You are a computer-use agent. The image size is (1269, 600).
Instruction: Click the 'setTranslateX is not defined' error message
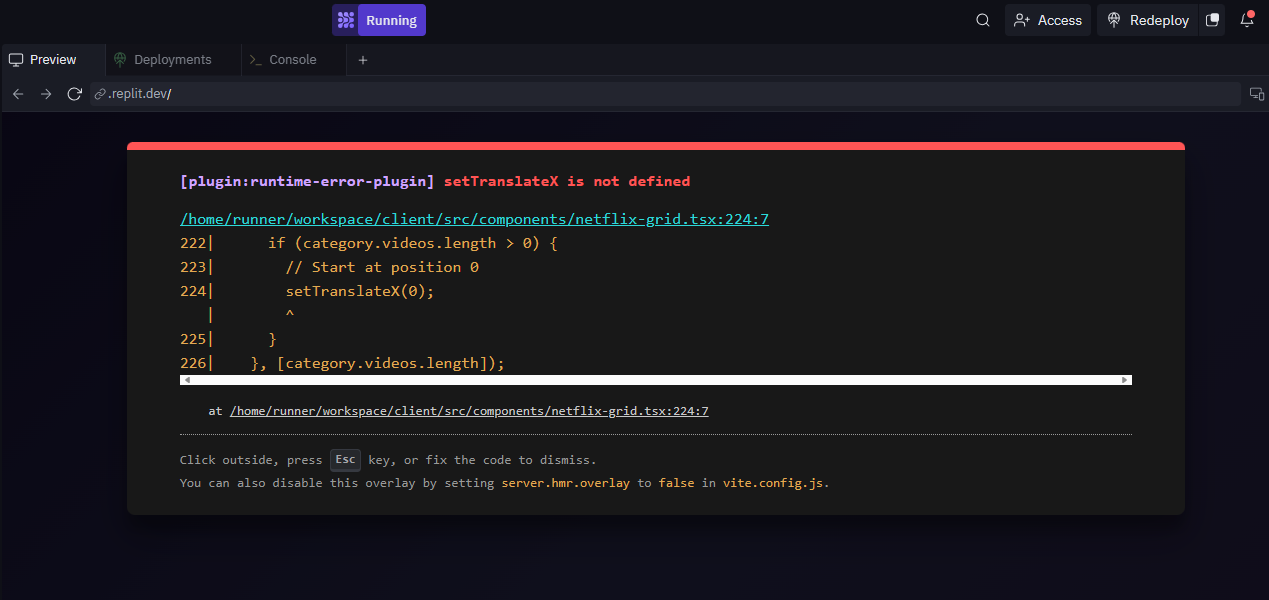coord(567,181)
